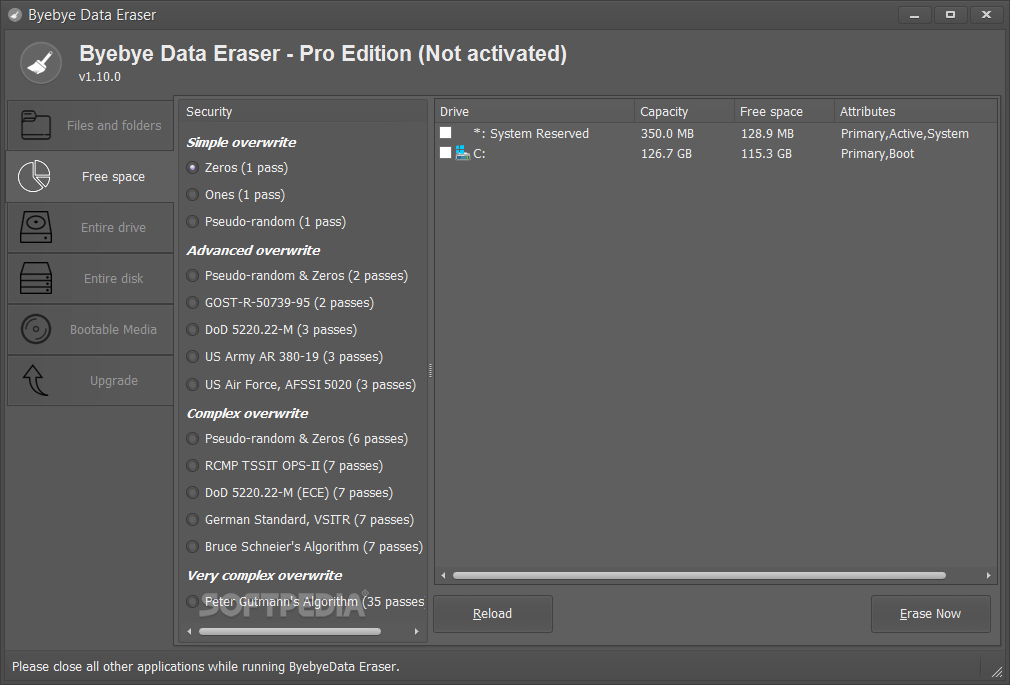Click the C: drive disk icon
Viewport: 1010px width, 685px height.
[x=462, y=153]
